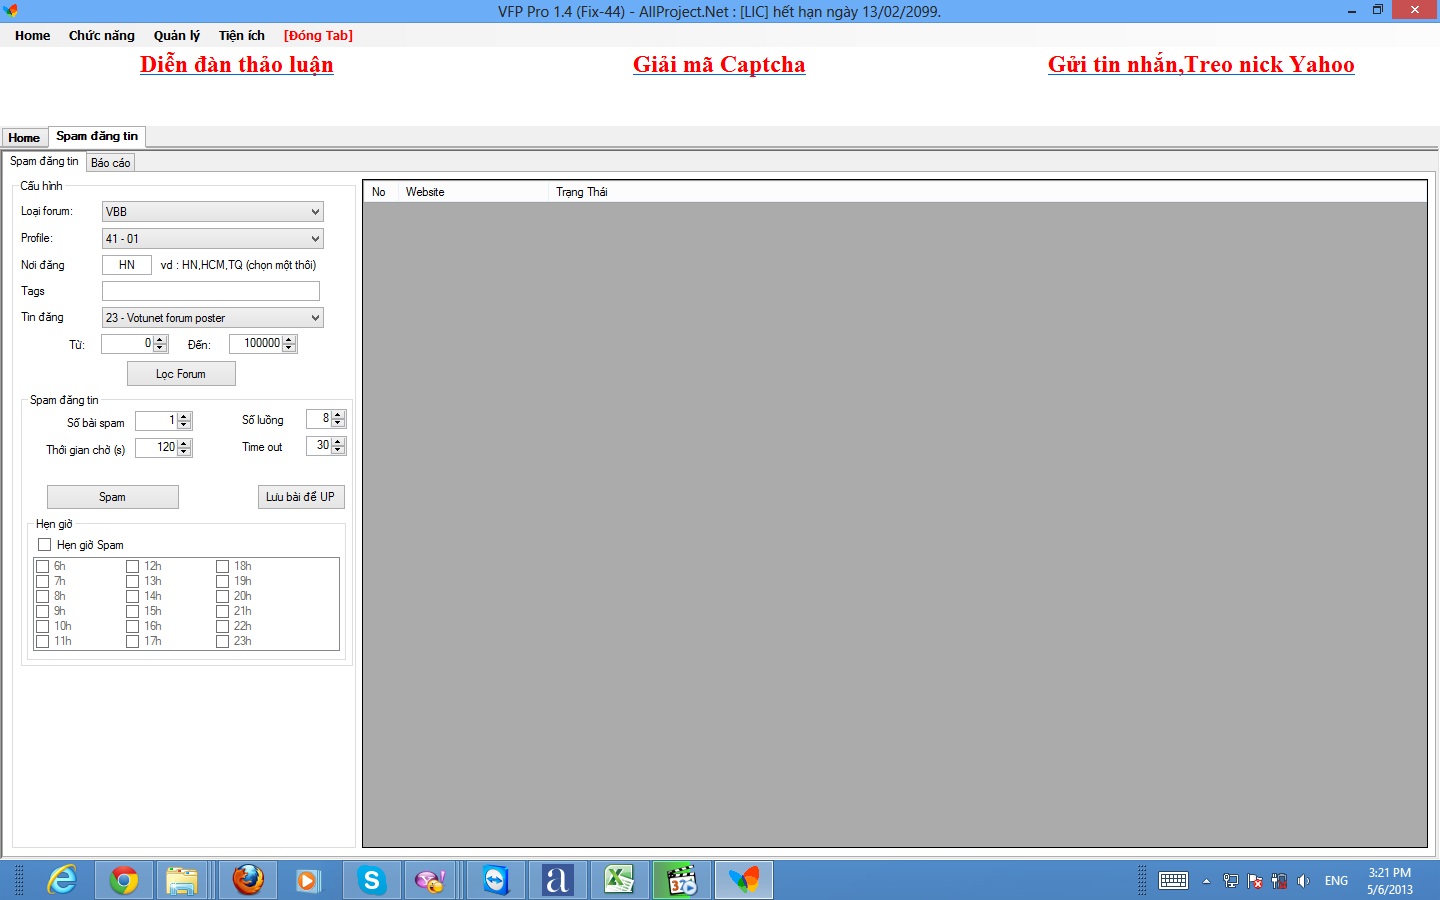Image resolution: width=1440 pixels, height=900 pixels.
Task: Click the VFP Pro butterfly icon in taskbar
Action: coord(743,880)
